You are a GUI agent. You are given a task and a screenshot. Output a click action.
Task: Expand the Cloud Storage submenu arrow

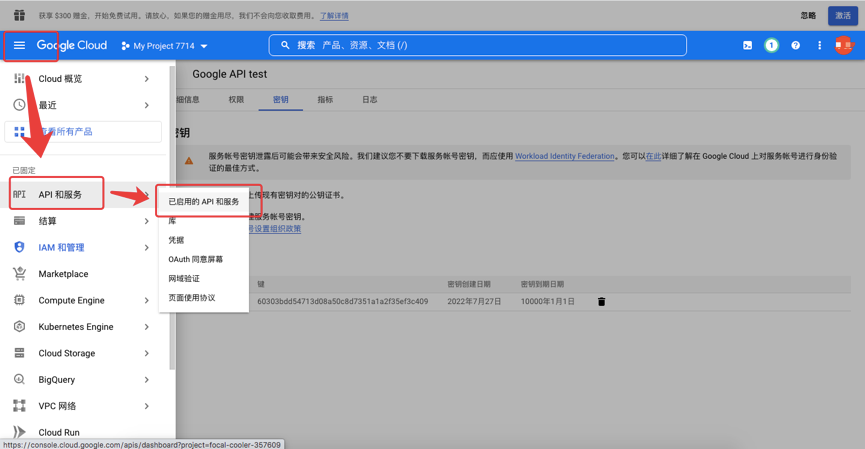(x=147, y=353)
